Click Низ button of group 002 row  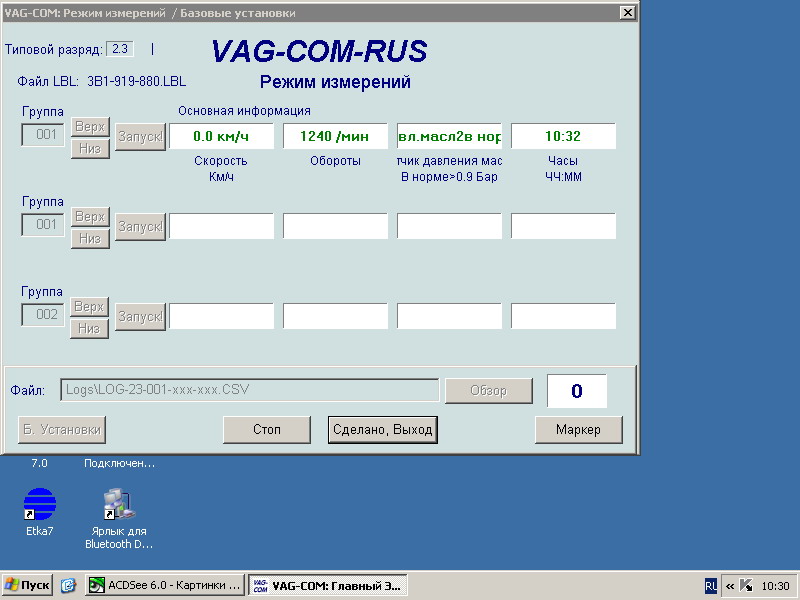[89, 329]
